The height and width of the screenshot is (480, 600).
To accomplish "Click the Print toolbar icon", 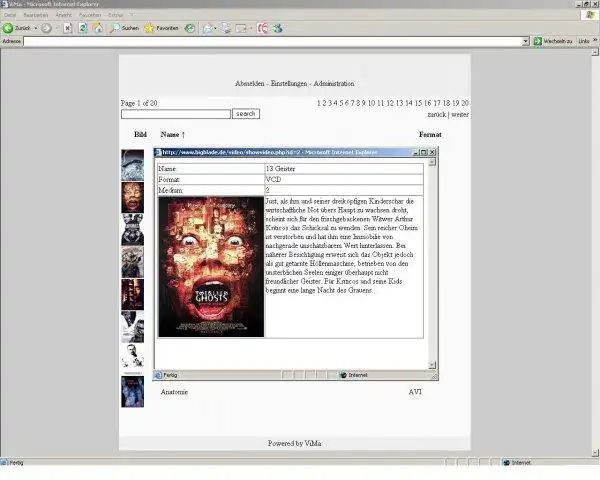I will 226,28.
